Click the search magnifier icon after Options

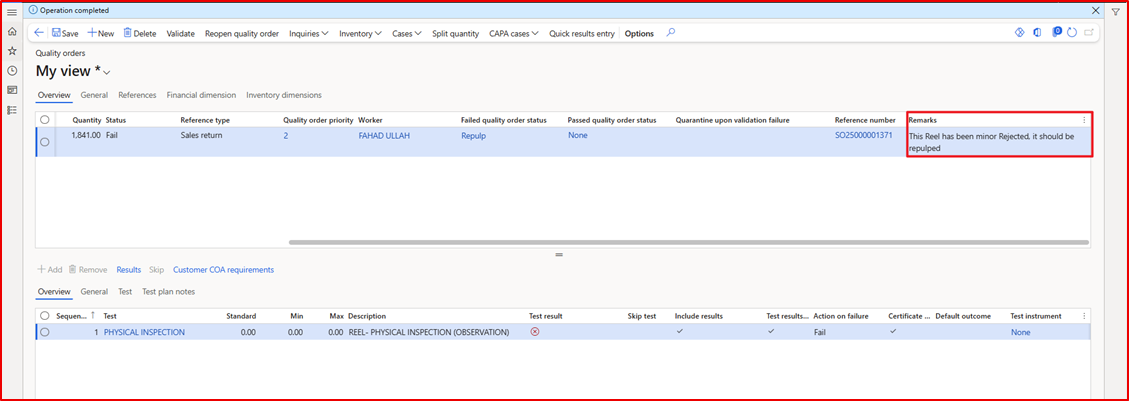[670, 32]
